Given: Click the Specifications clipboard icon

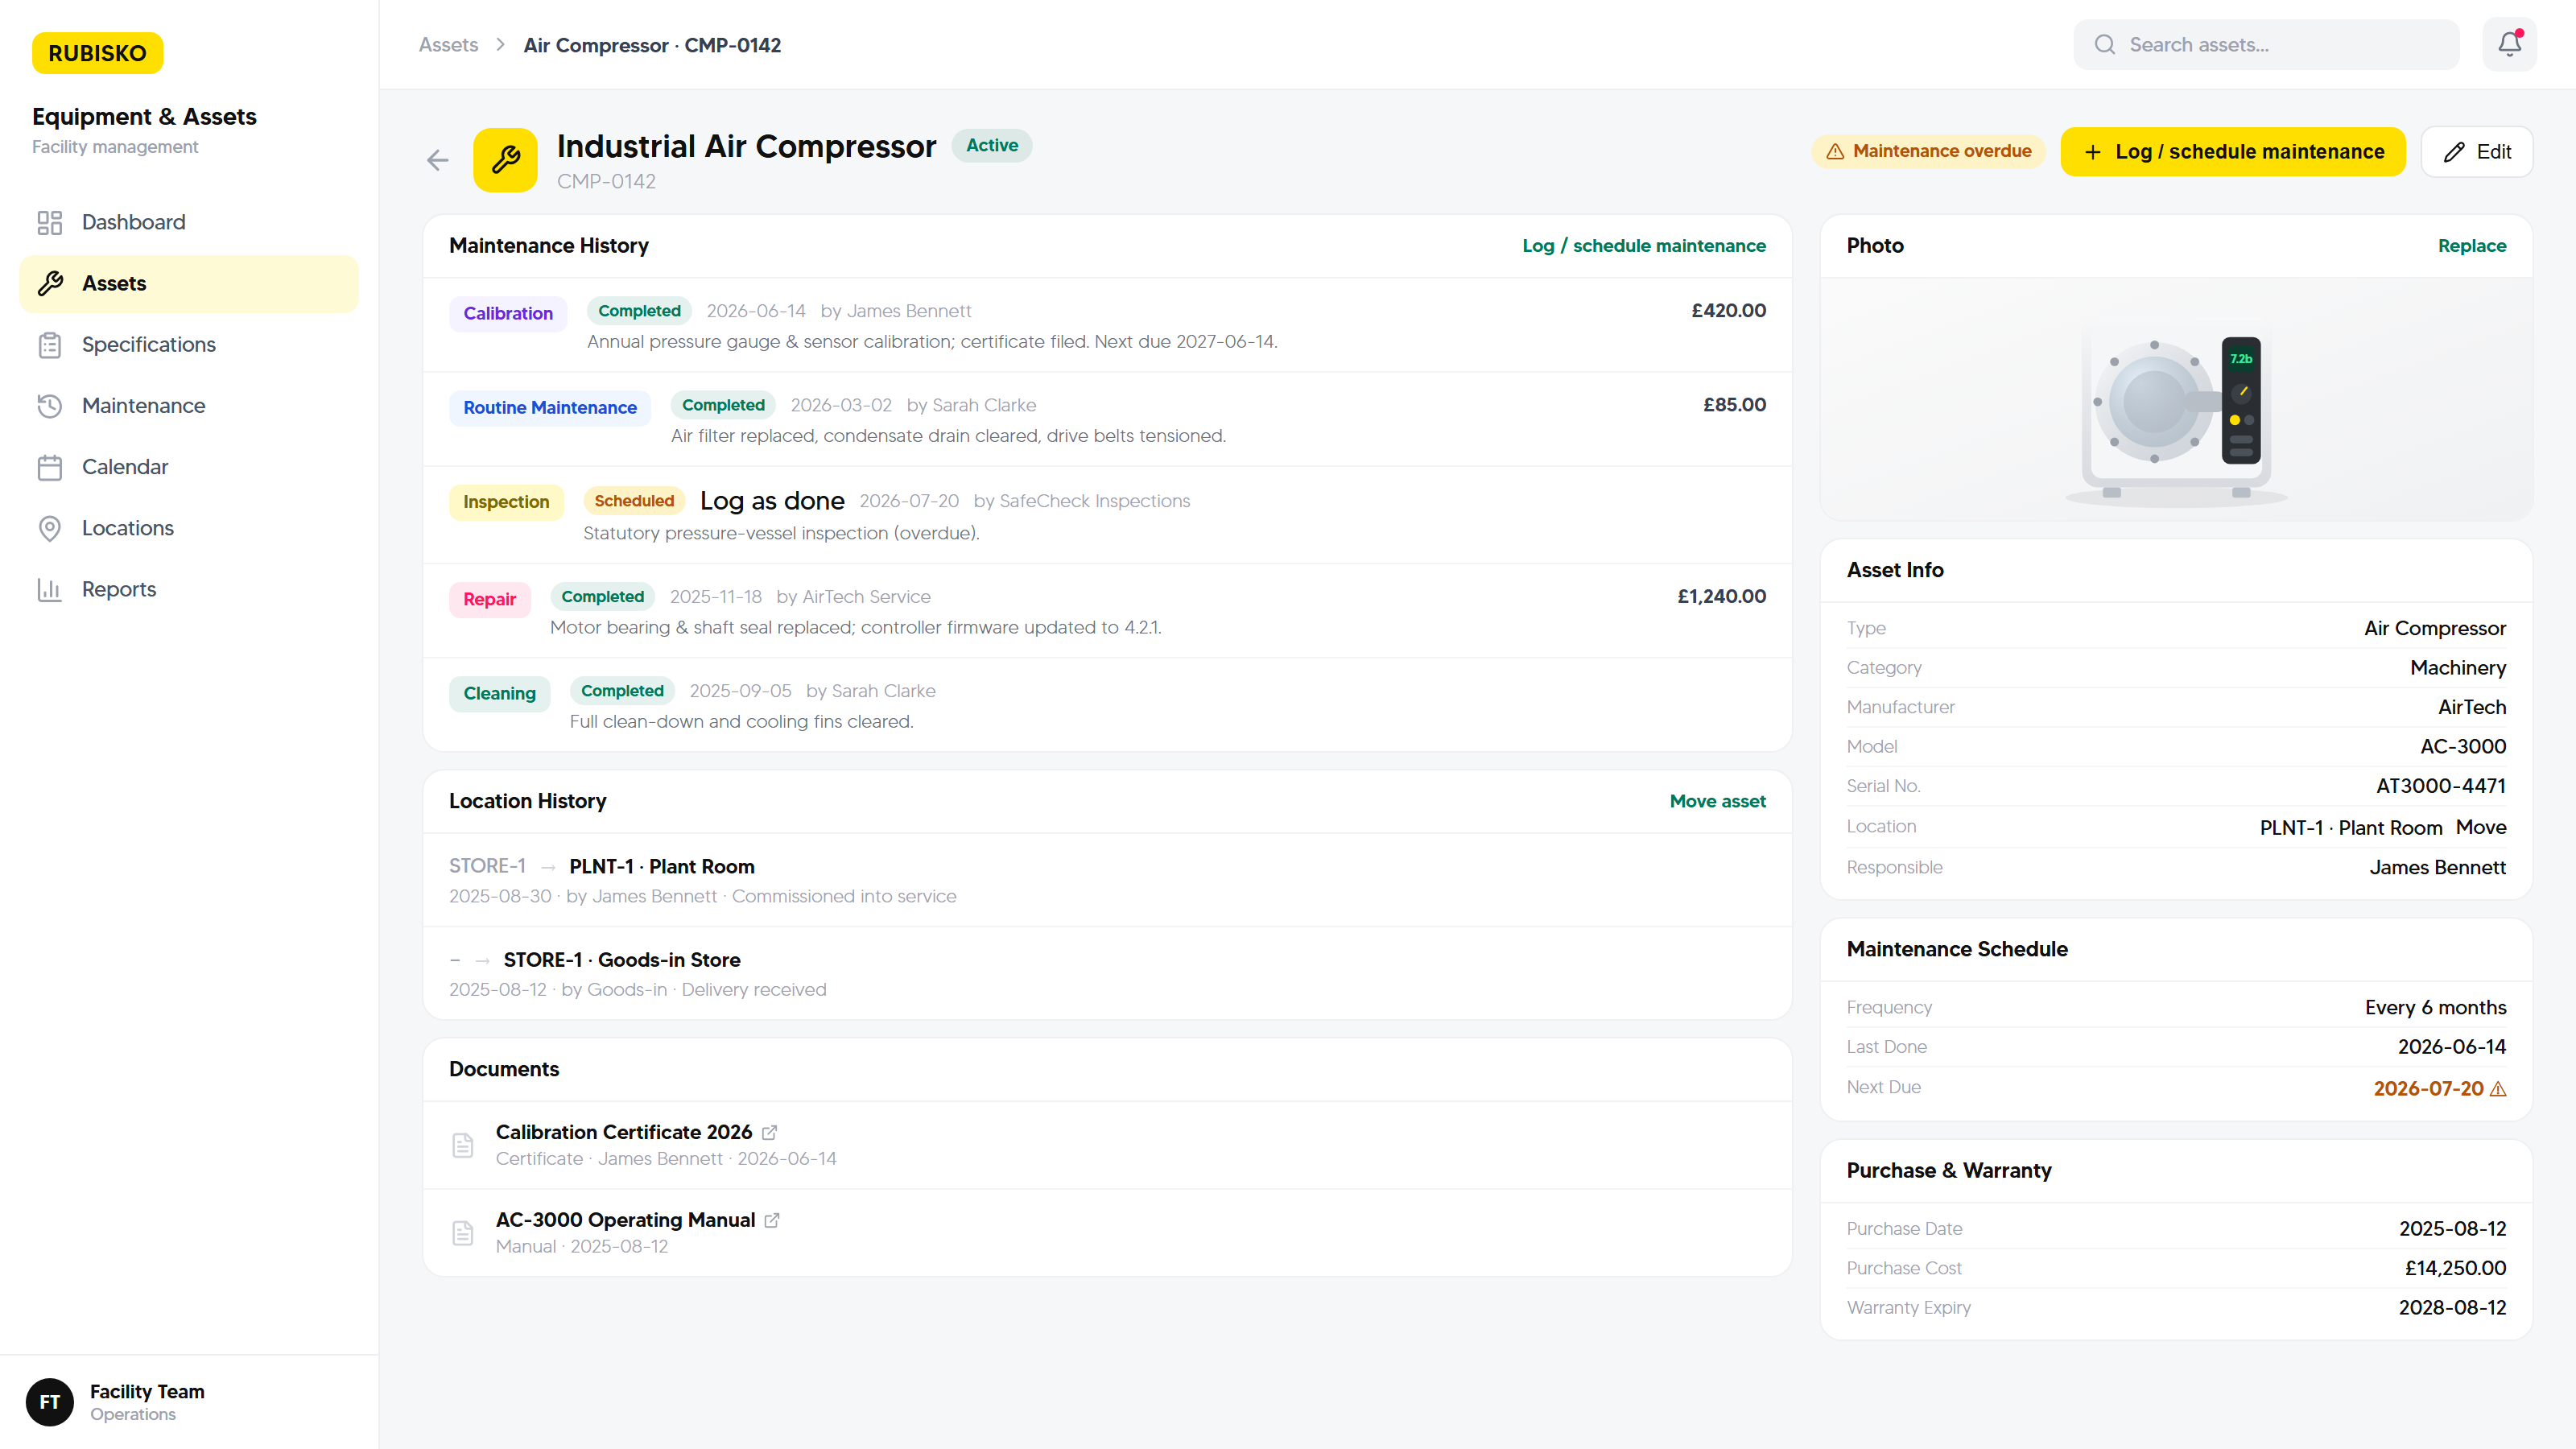Looking at the screenshot, I should click(x=50, y=345).
